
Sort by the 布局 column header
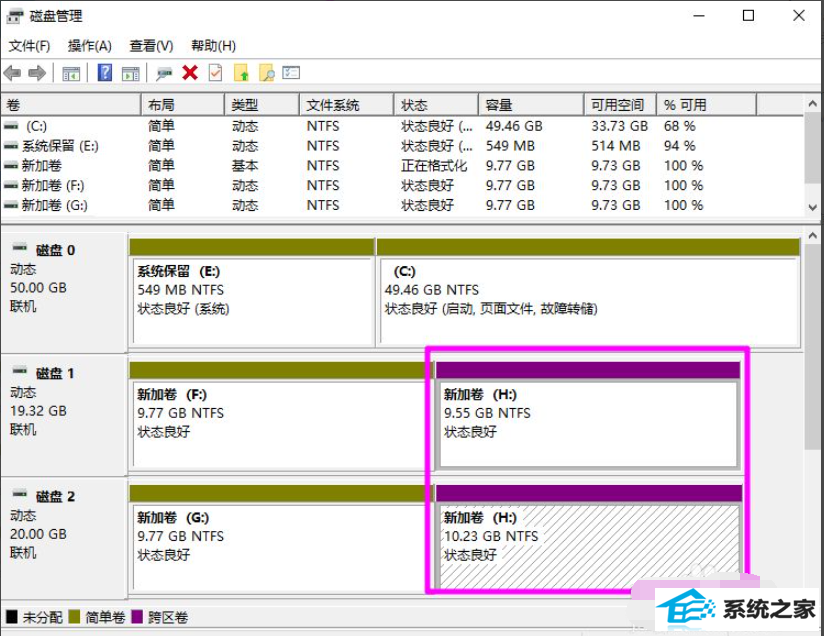tap(183, 105)
